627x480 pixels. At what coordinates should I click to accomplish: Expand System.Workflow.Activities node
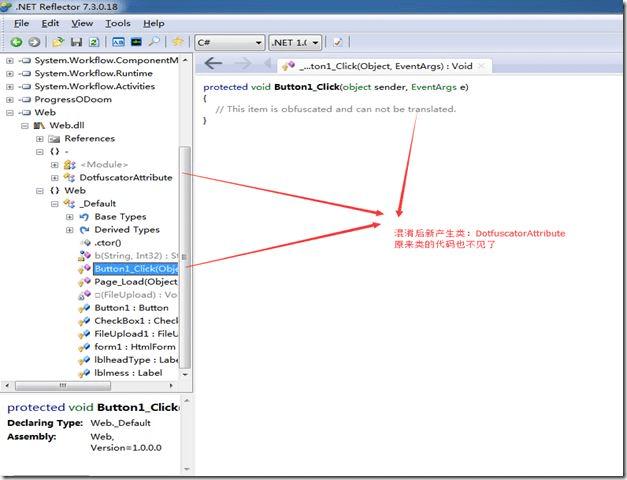10,87
